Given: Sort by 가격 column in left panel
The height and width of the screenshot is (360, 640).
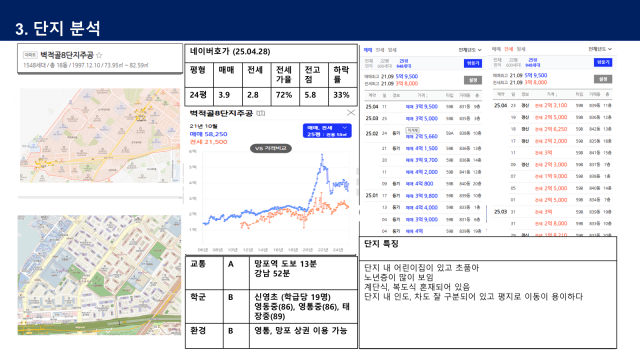Looking at the screenshot, I should 422,95.
